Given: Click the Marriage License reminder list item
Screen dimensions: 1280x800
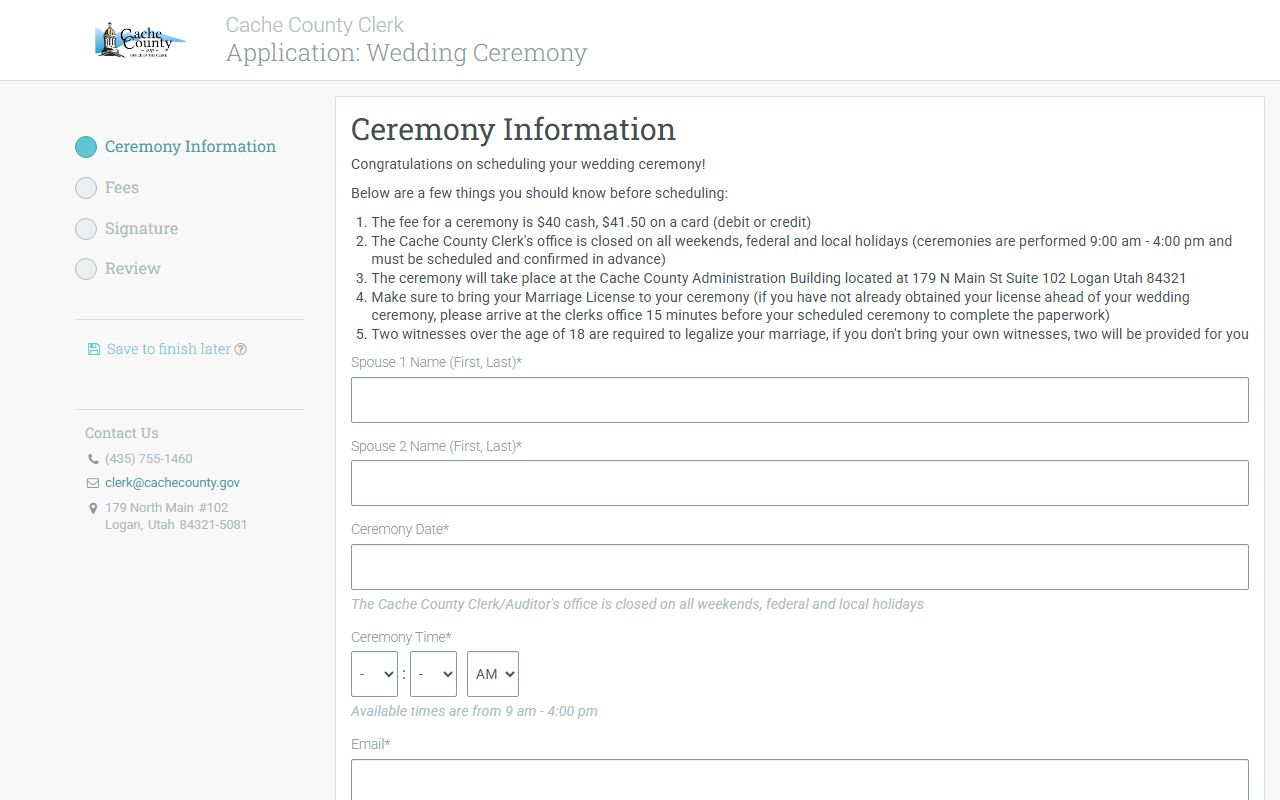Looking at the screenshot, I should (780, 306).
